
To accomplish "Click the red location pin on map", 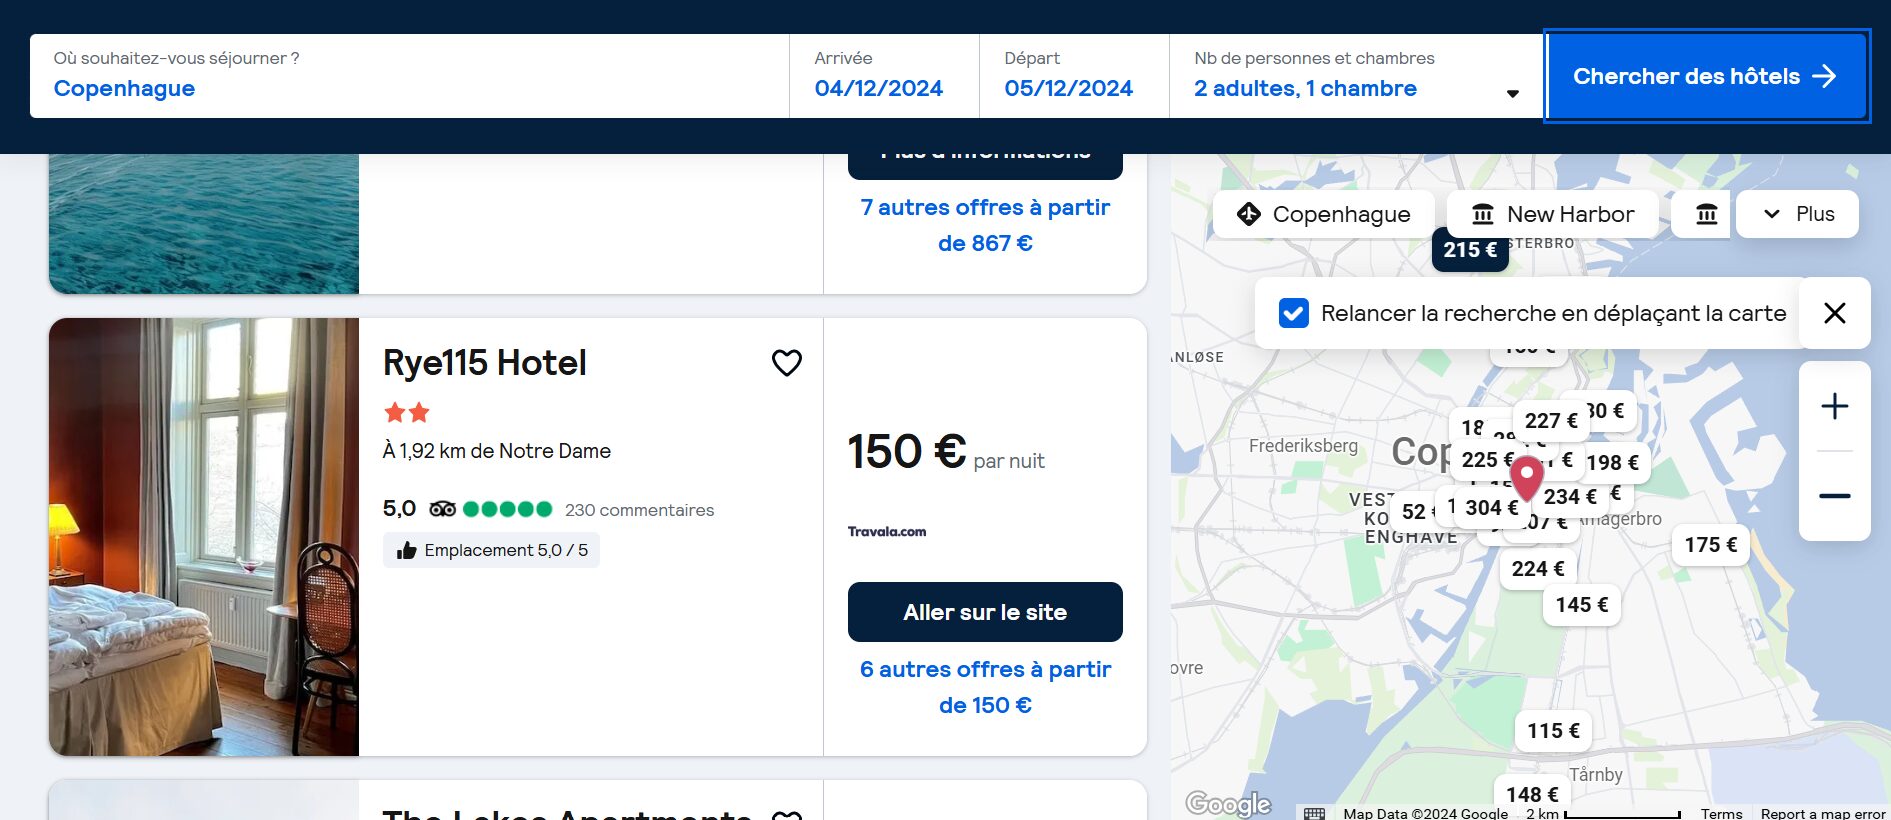I will pos(1526,477).
